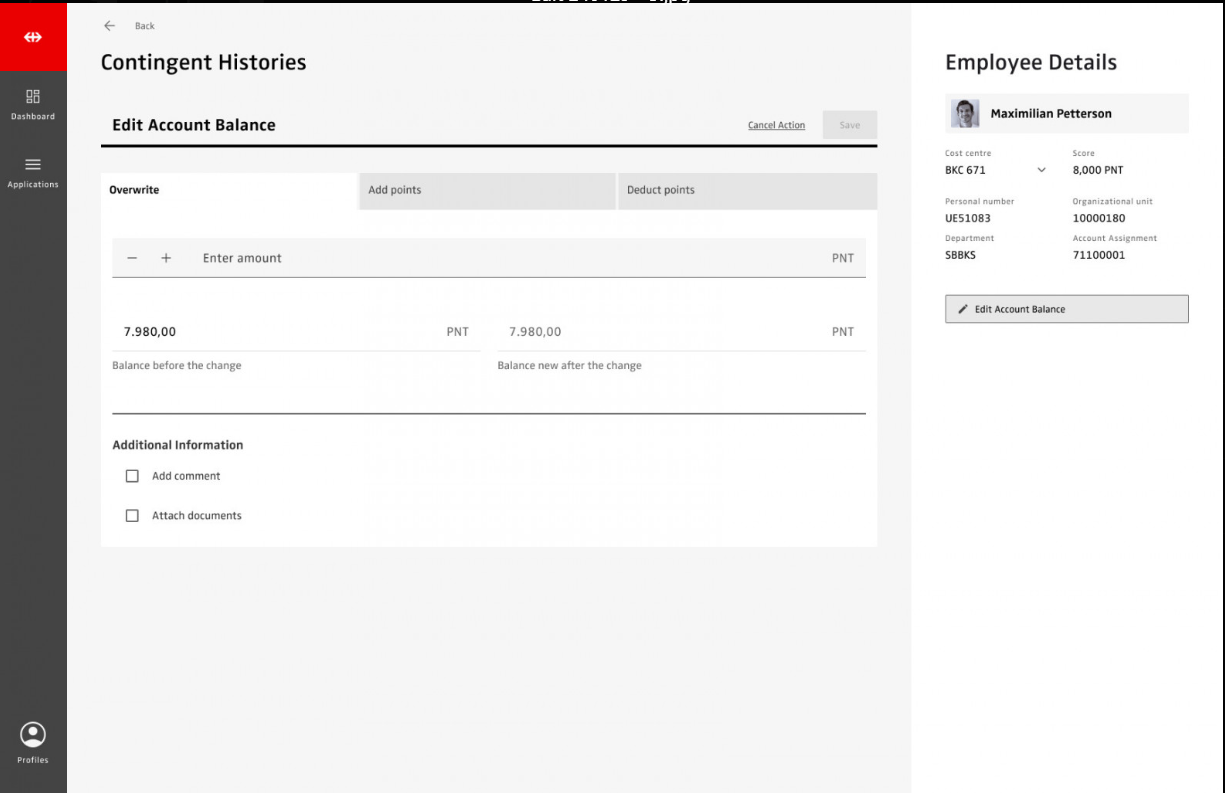
Task: Open the Dashboard sidebar icon
Action: click(33, 97)
